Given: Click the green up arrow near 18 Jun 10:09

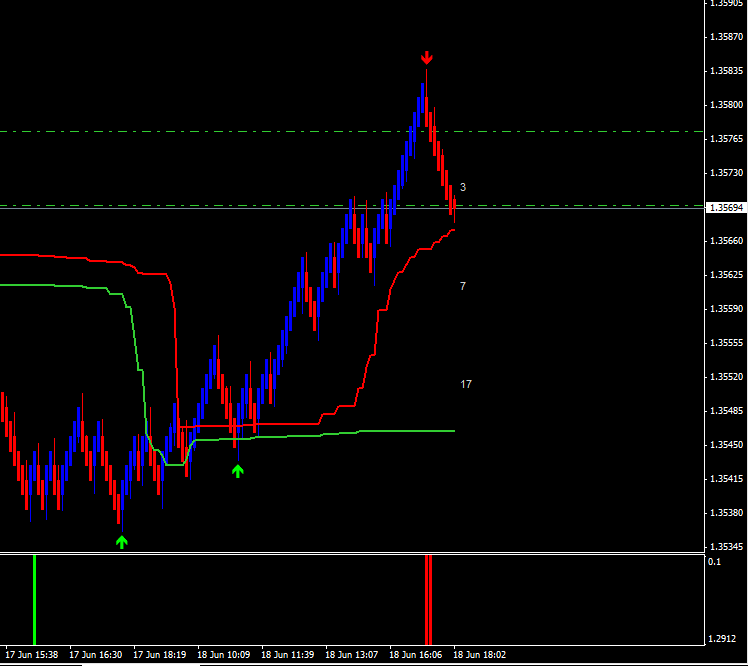Looking at the screenshot, I should coord(238,471).
